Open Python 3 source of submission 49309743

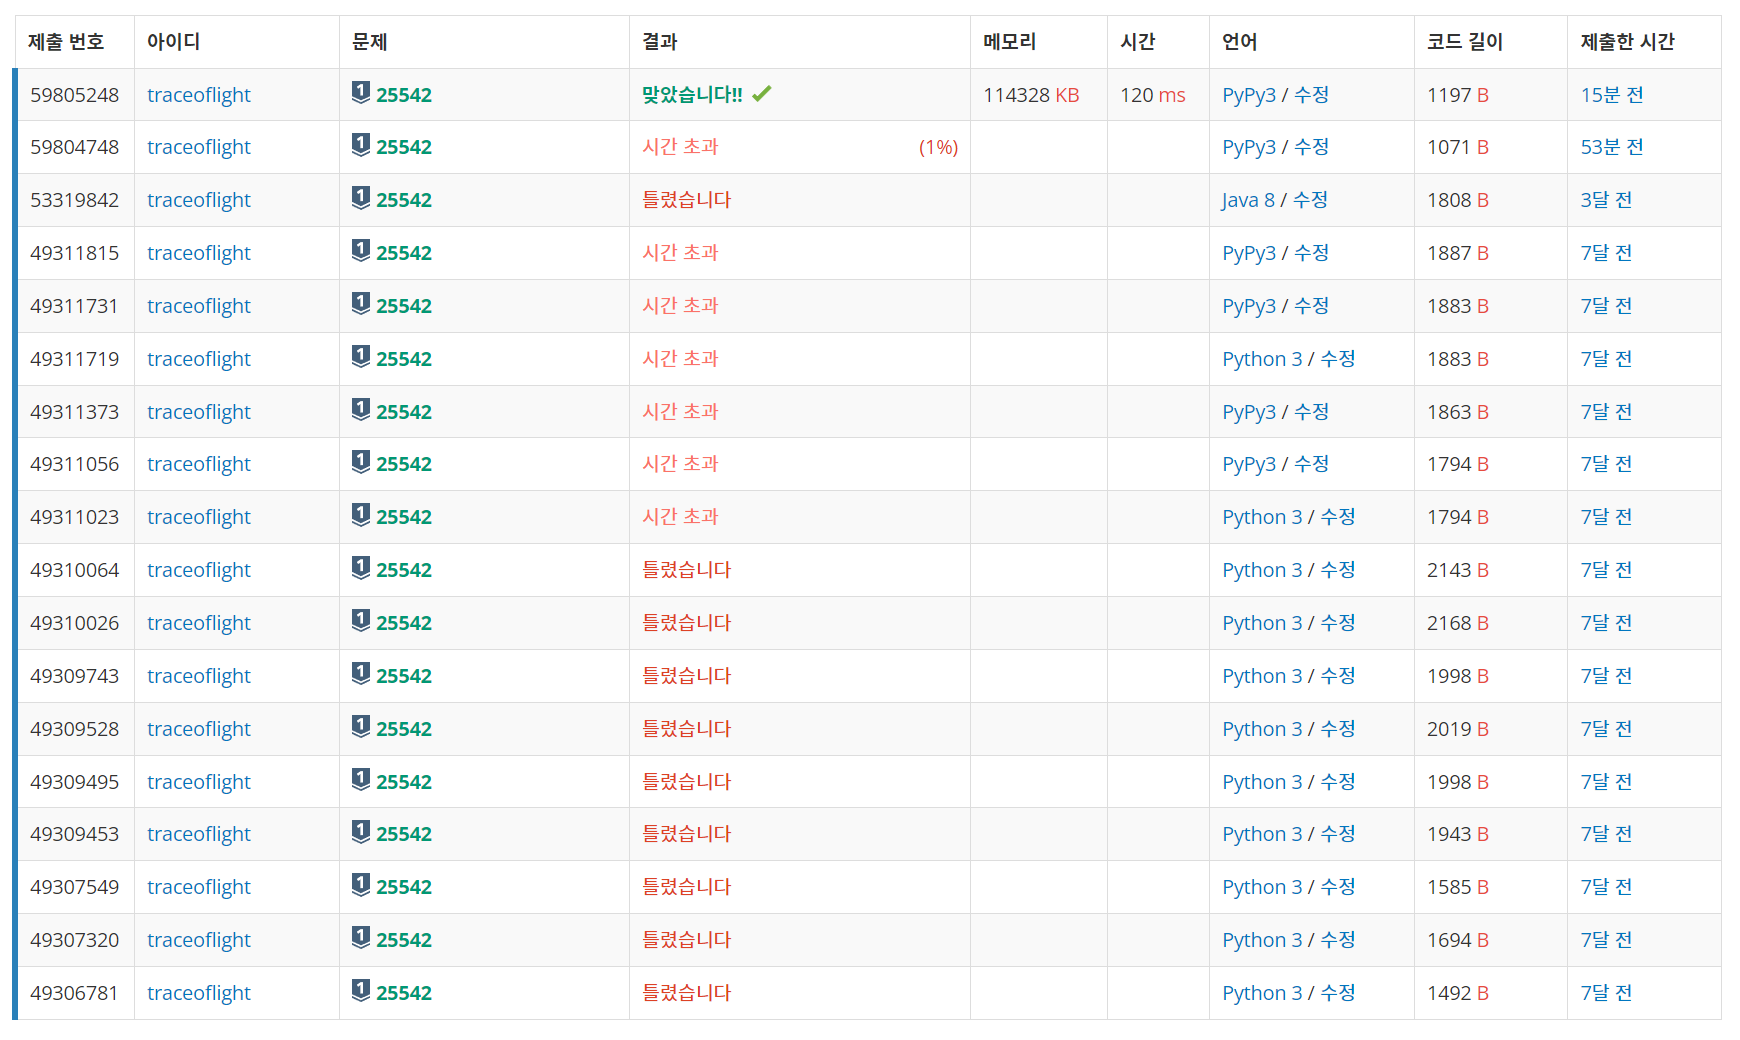coord(1261,676)
